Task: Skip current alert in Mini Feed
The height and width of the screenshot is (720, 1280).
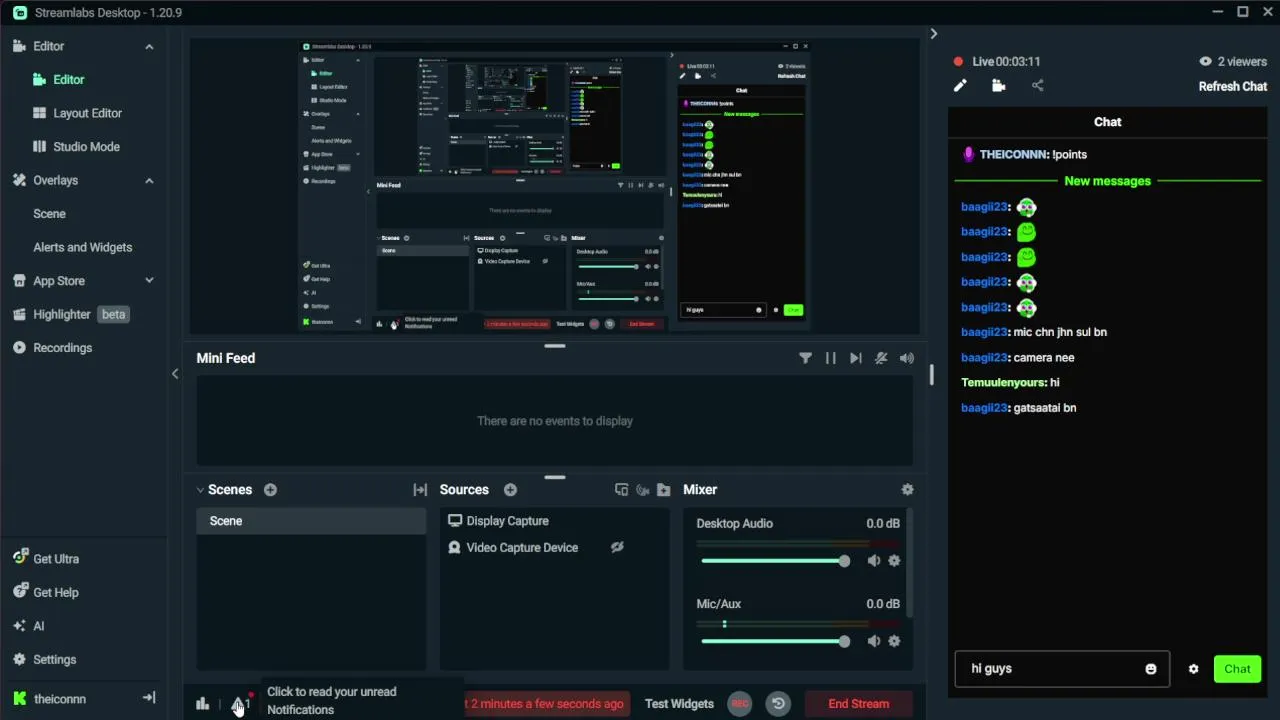Action: tap(855, 358)
